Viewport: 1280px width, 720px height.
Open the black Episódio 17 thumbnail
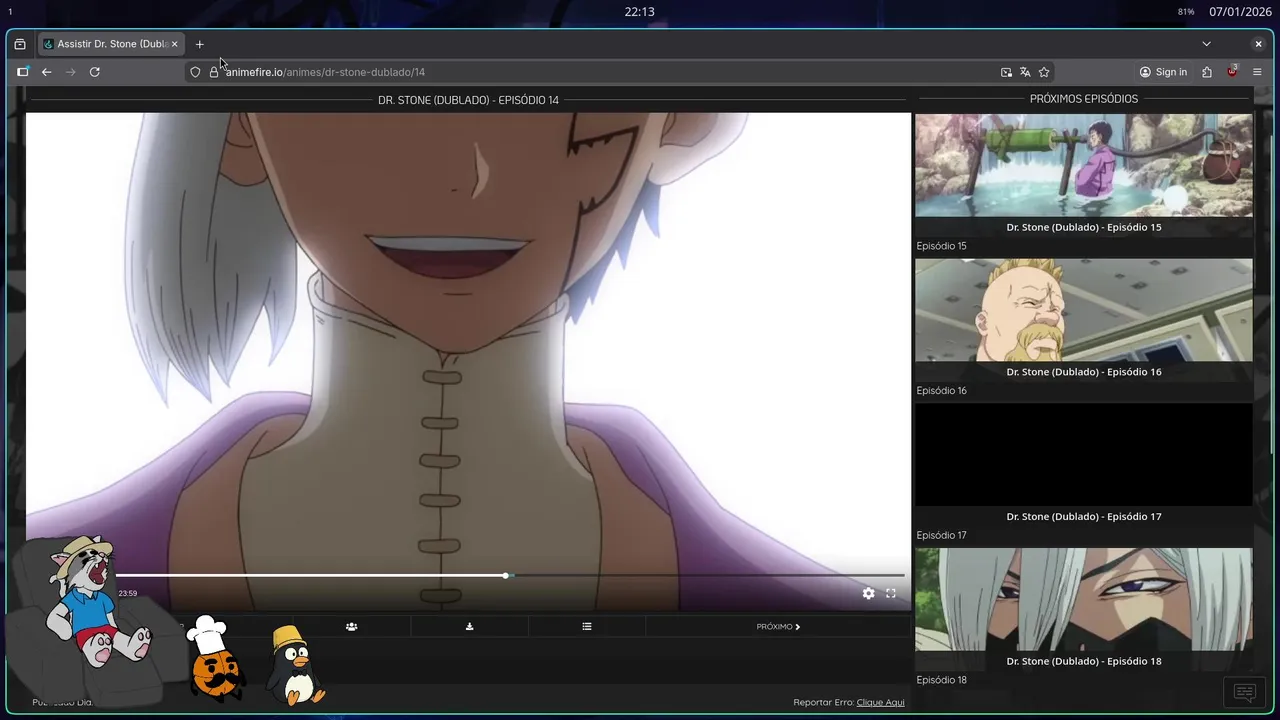pos(1083,455)
